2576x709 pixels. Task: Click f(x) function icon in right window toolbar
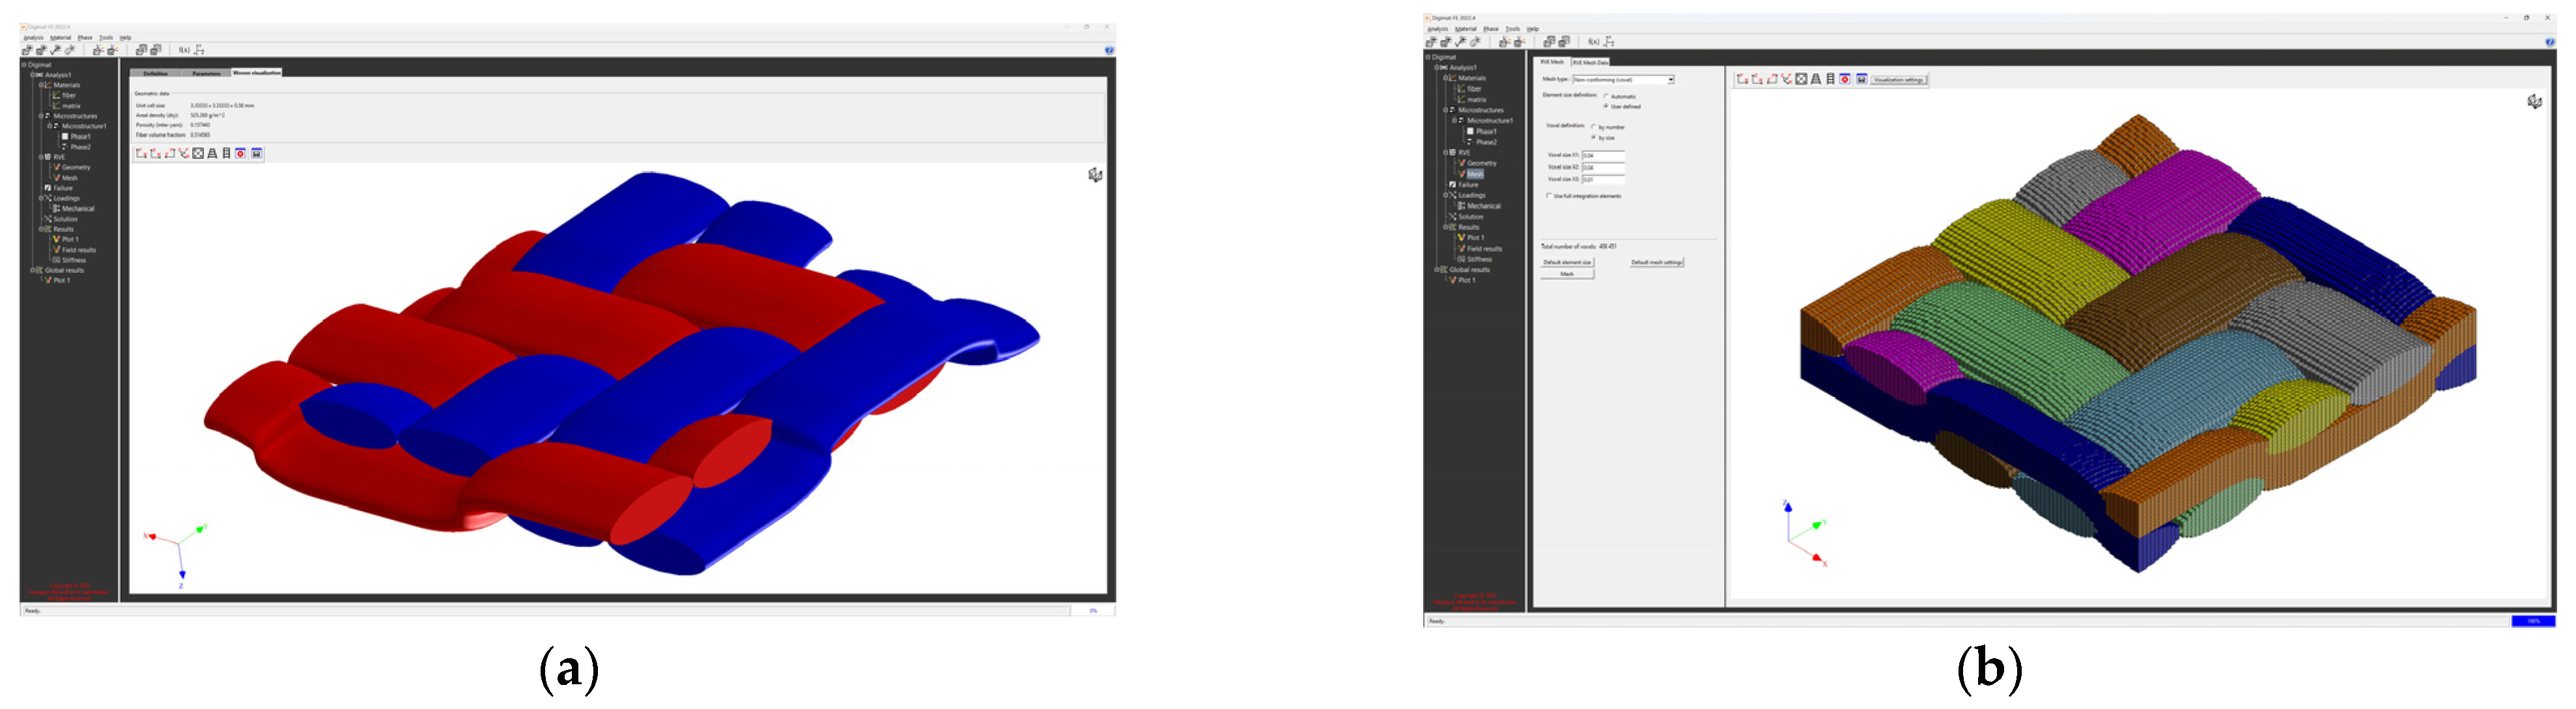[x=1593, y=42]
